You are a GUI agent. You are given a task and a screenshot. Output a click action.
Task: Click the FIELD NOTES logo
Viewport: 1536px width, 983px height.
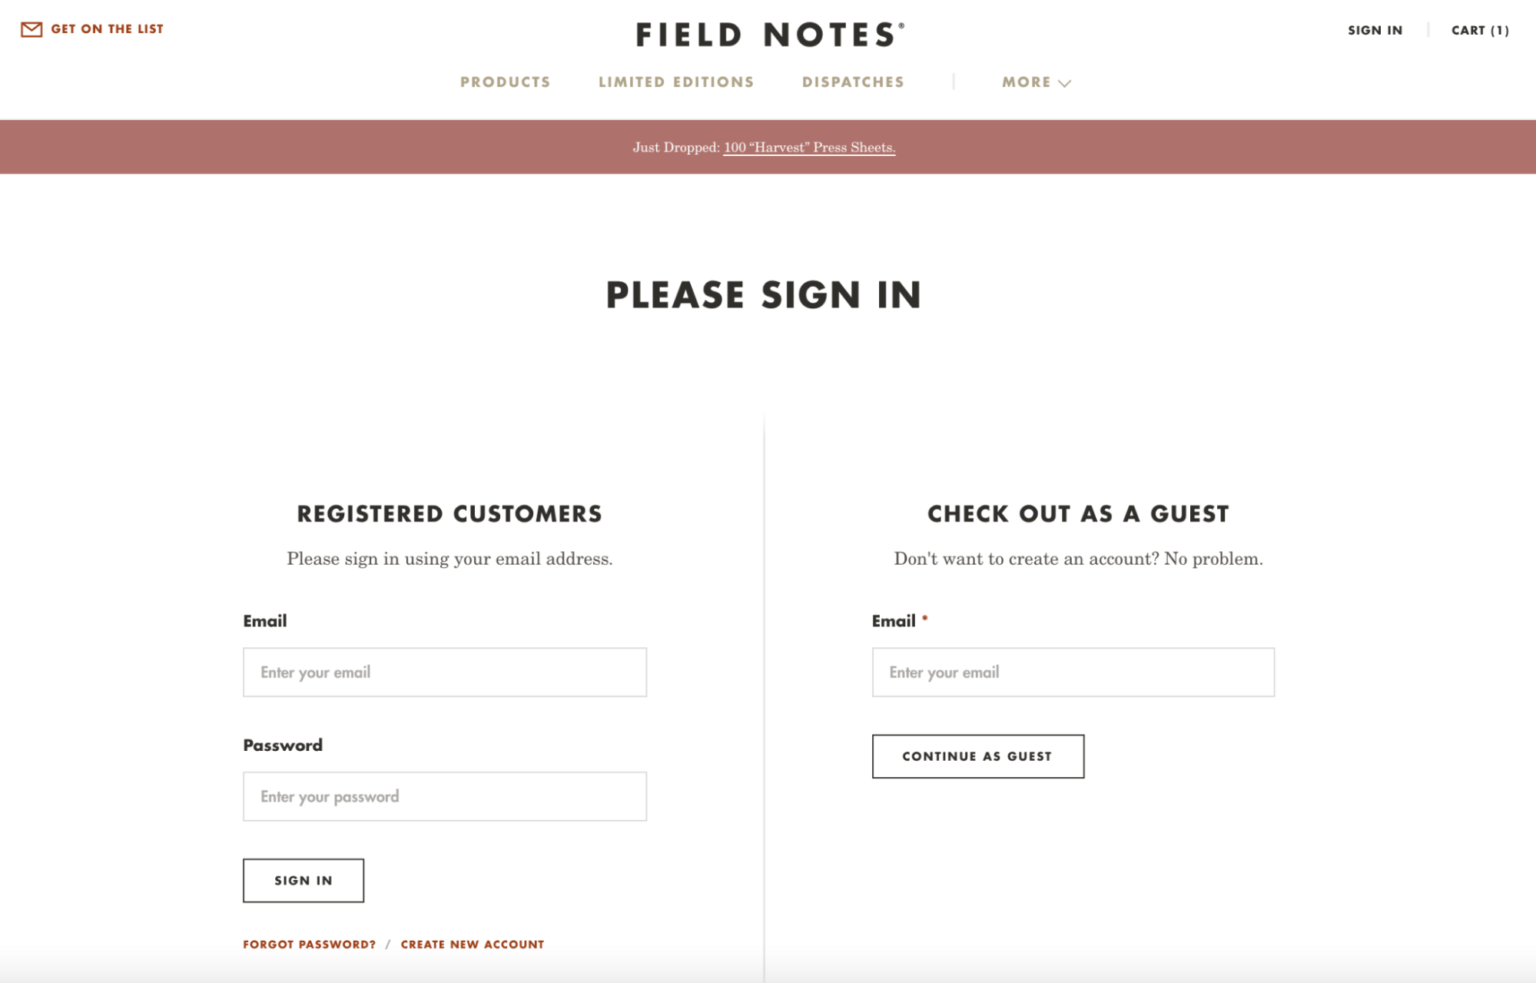(x=766, y=33)
